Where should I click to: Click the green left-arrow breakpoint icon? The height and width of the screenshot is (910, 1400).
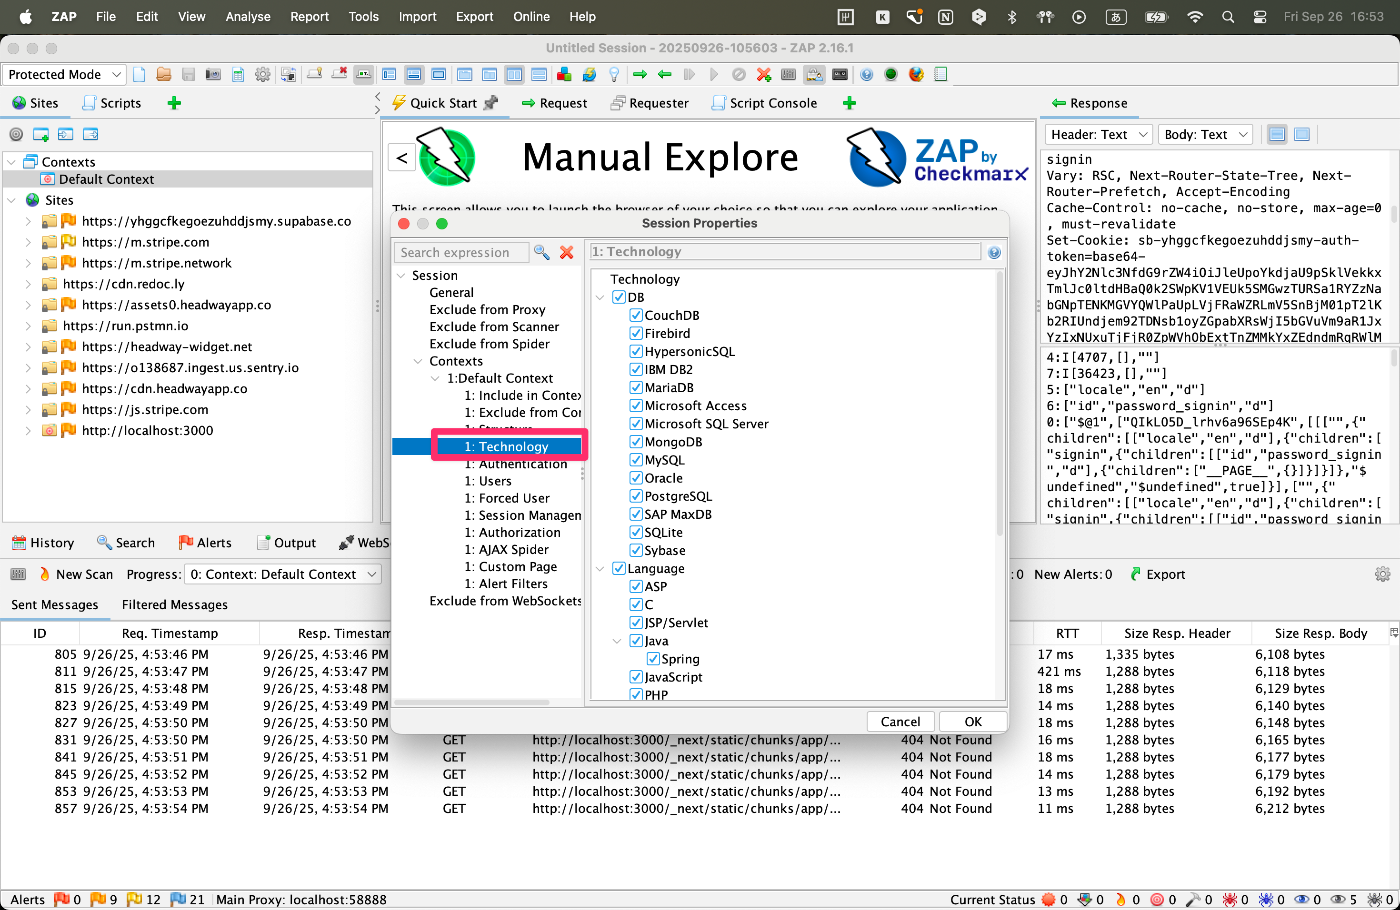[x=665, y=74]
